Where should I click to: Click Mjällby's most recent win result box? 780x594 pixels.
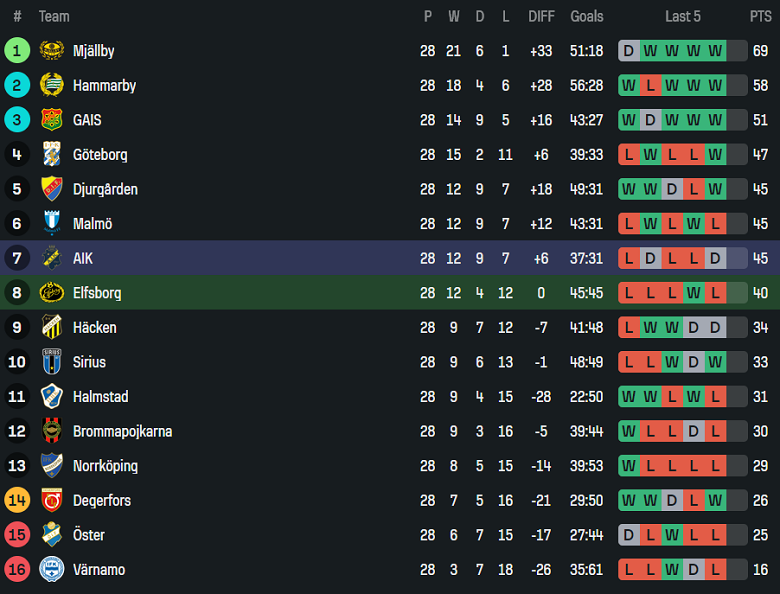pyautogui.click(x=716, y=51)
